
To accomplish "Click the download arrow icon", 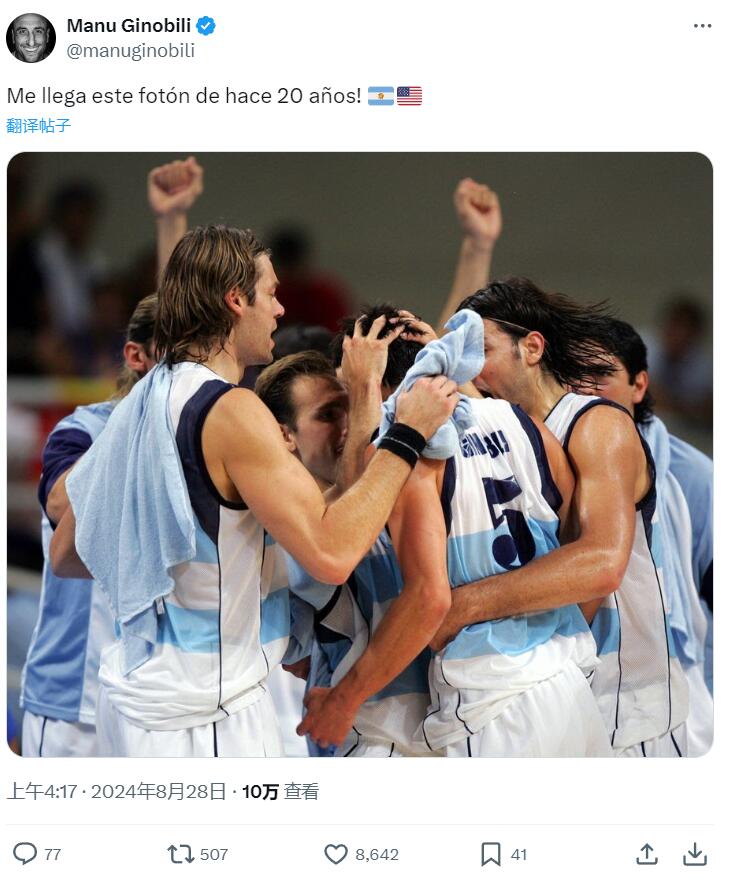I will [x=695, y=854].
